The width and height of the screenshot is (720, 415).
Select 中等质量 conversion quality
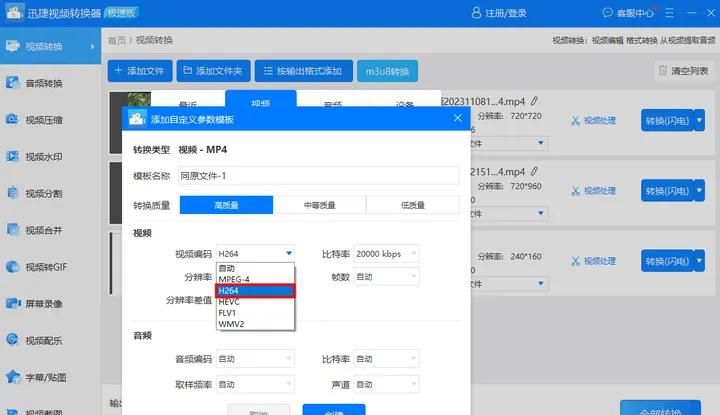[x=320, y=205]
